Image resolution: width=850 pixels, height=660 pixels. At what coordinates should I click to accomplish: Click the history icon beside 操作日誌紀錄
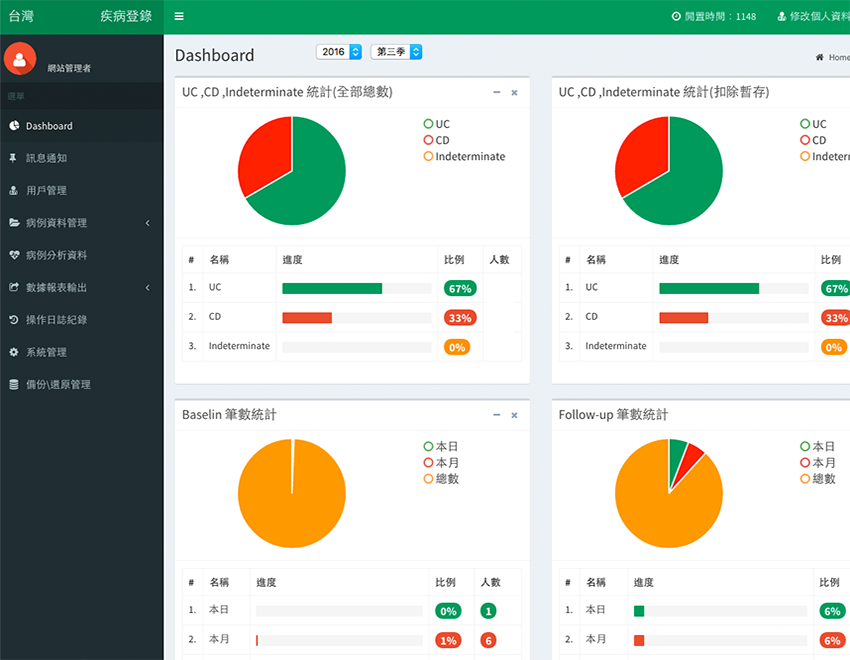pyautogui.click(x=14, y=320)
